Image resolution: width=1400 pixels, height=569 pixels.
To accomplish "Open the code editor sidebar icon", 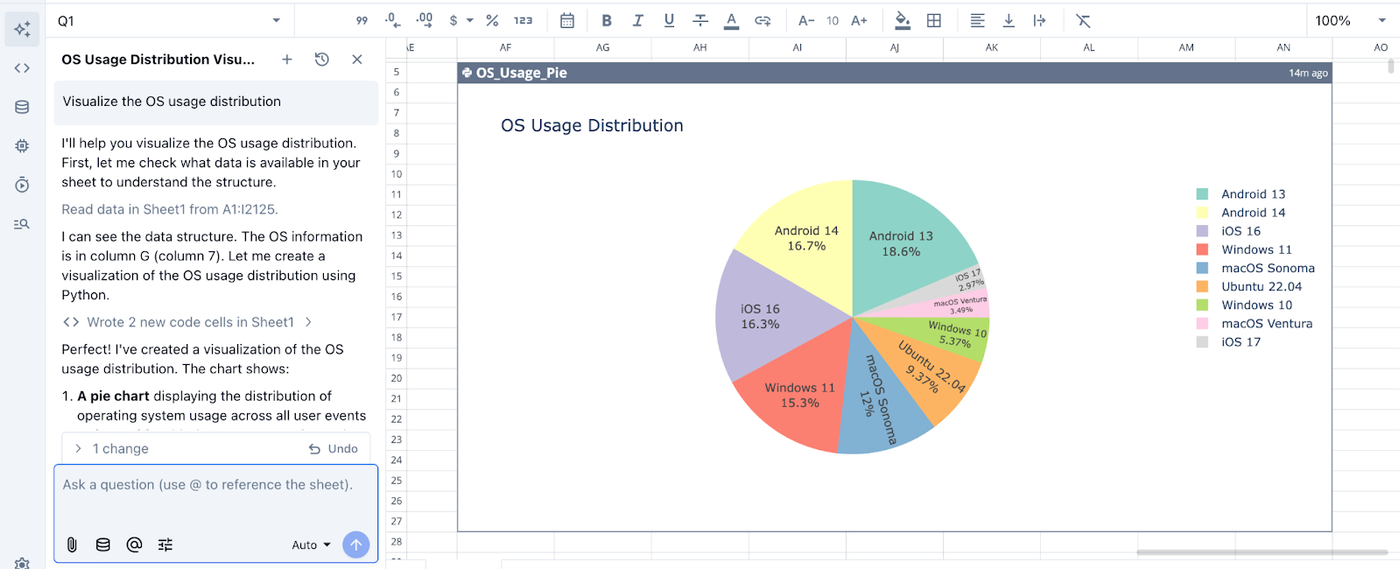I will coord(22,68).
